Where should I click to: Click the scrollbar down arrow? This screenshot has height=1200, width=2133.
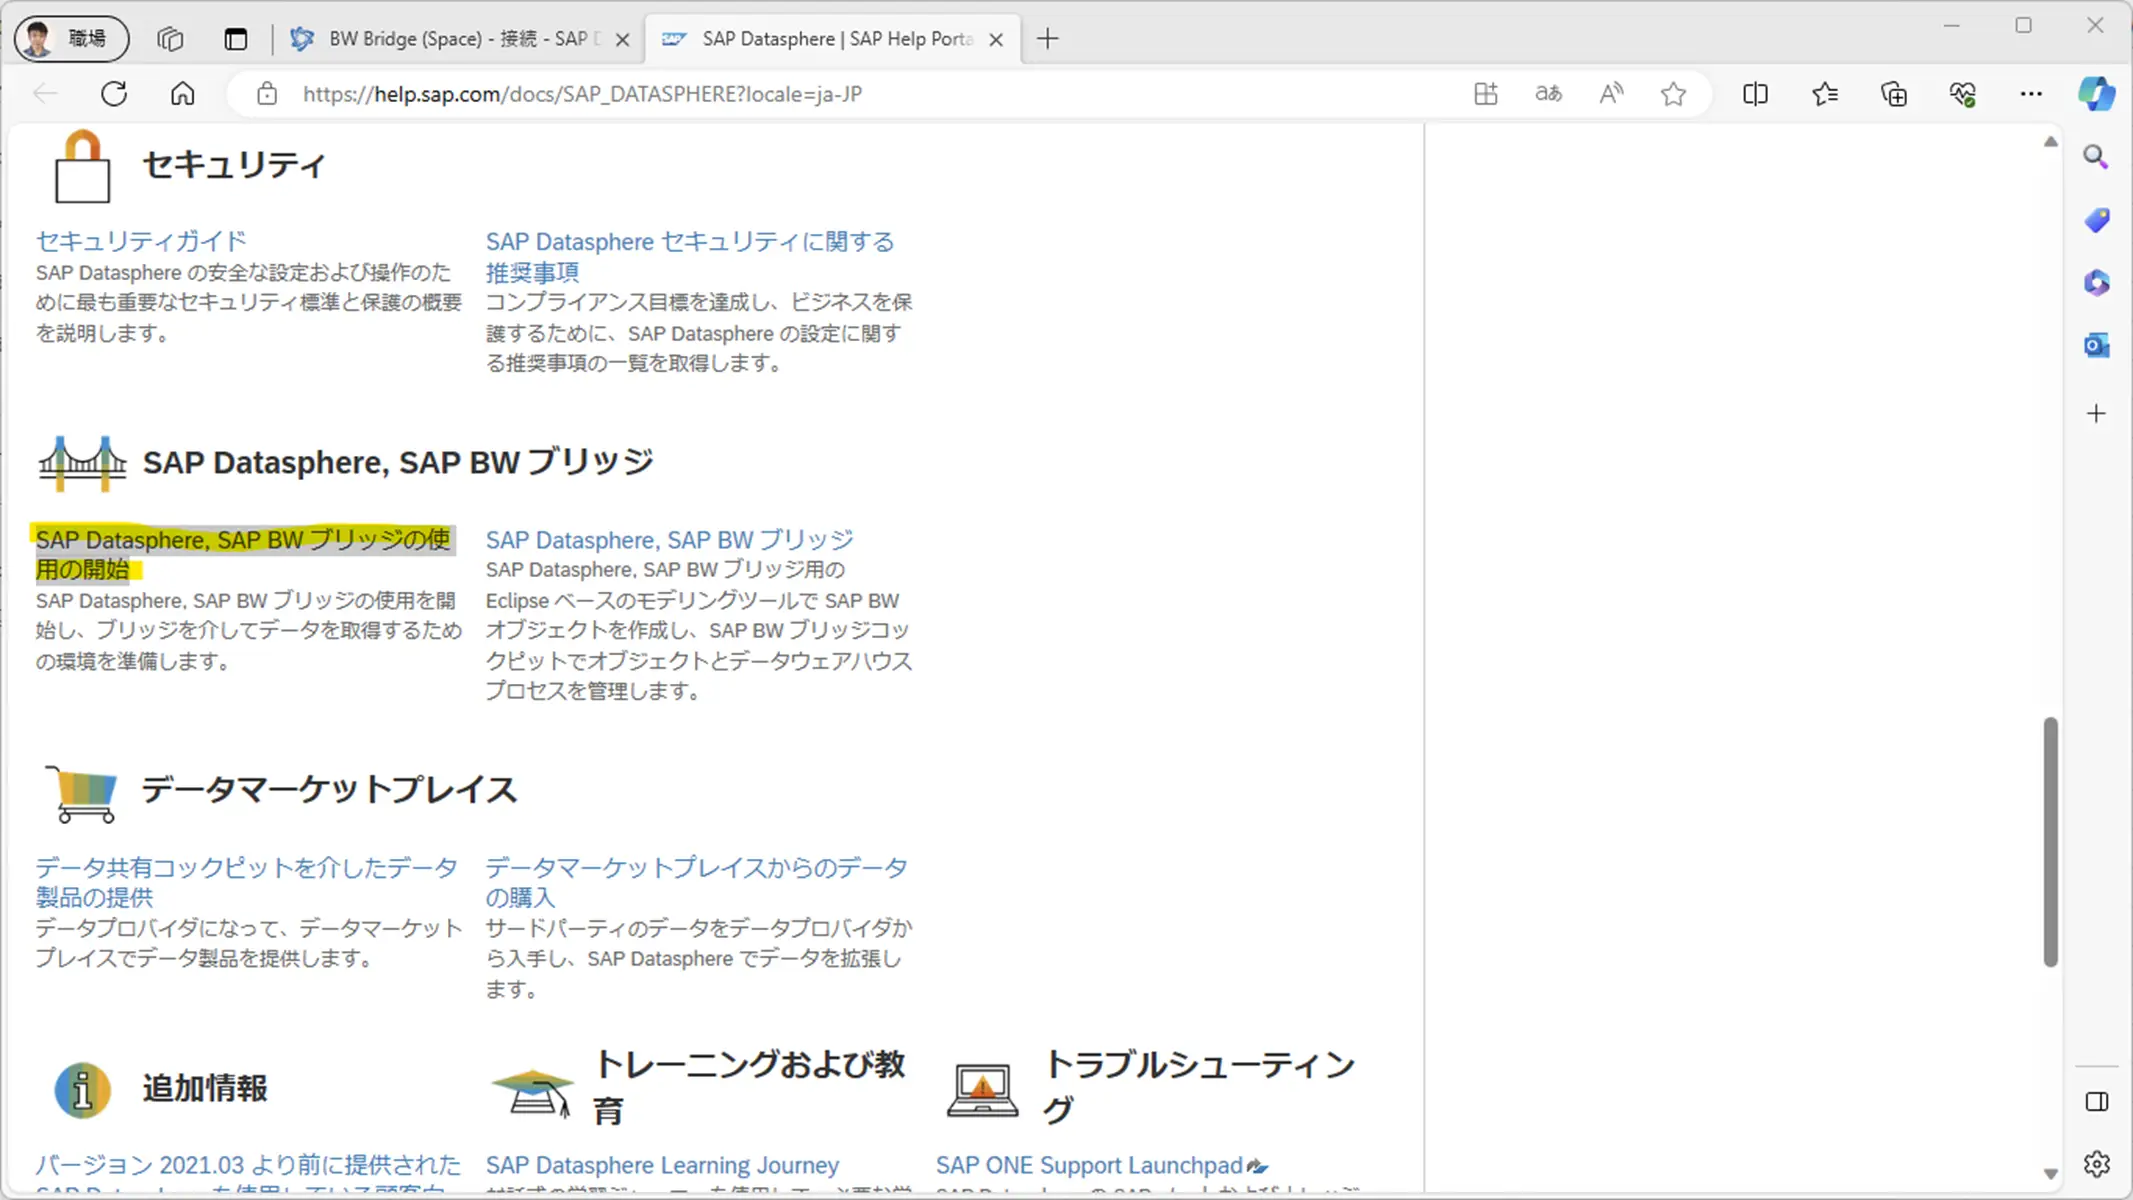2050,1174
